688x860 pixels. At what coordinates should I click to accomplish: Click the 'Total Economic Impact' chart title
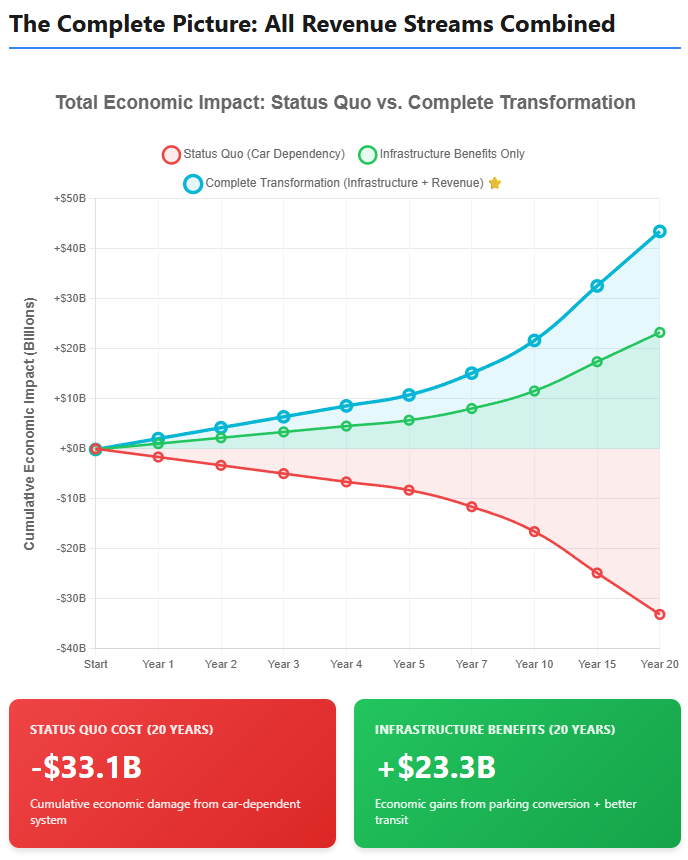tap(345, 102)
